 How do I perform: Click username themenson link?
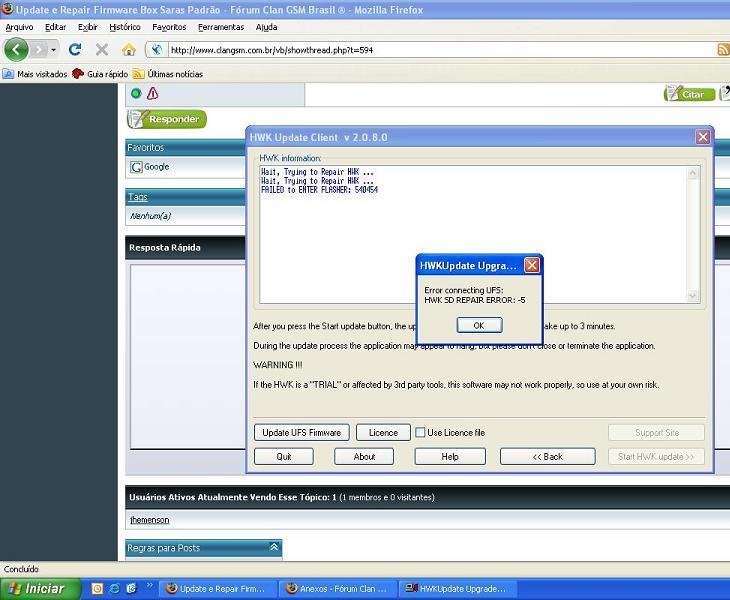coord(149,520)
